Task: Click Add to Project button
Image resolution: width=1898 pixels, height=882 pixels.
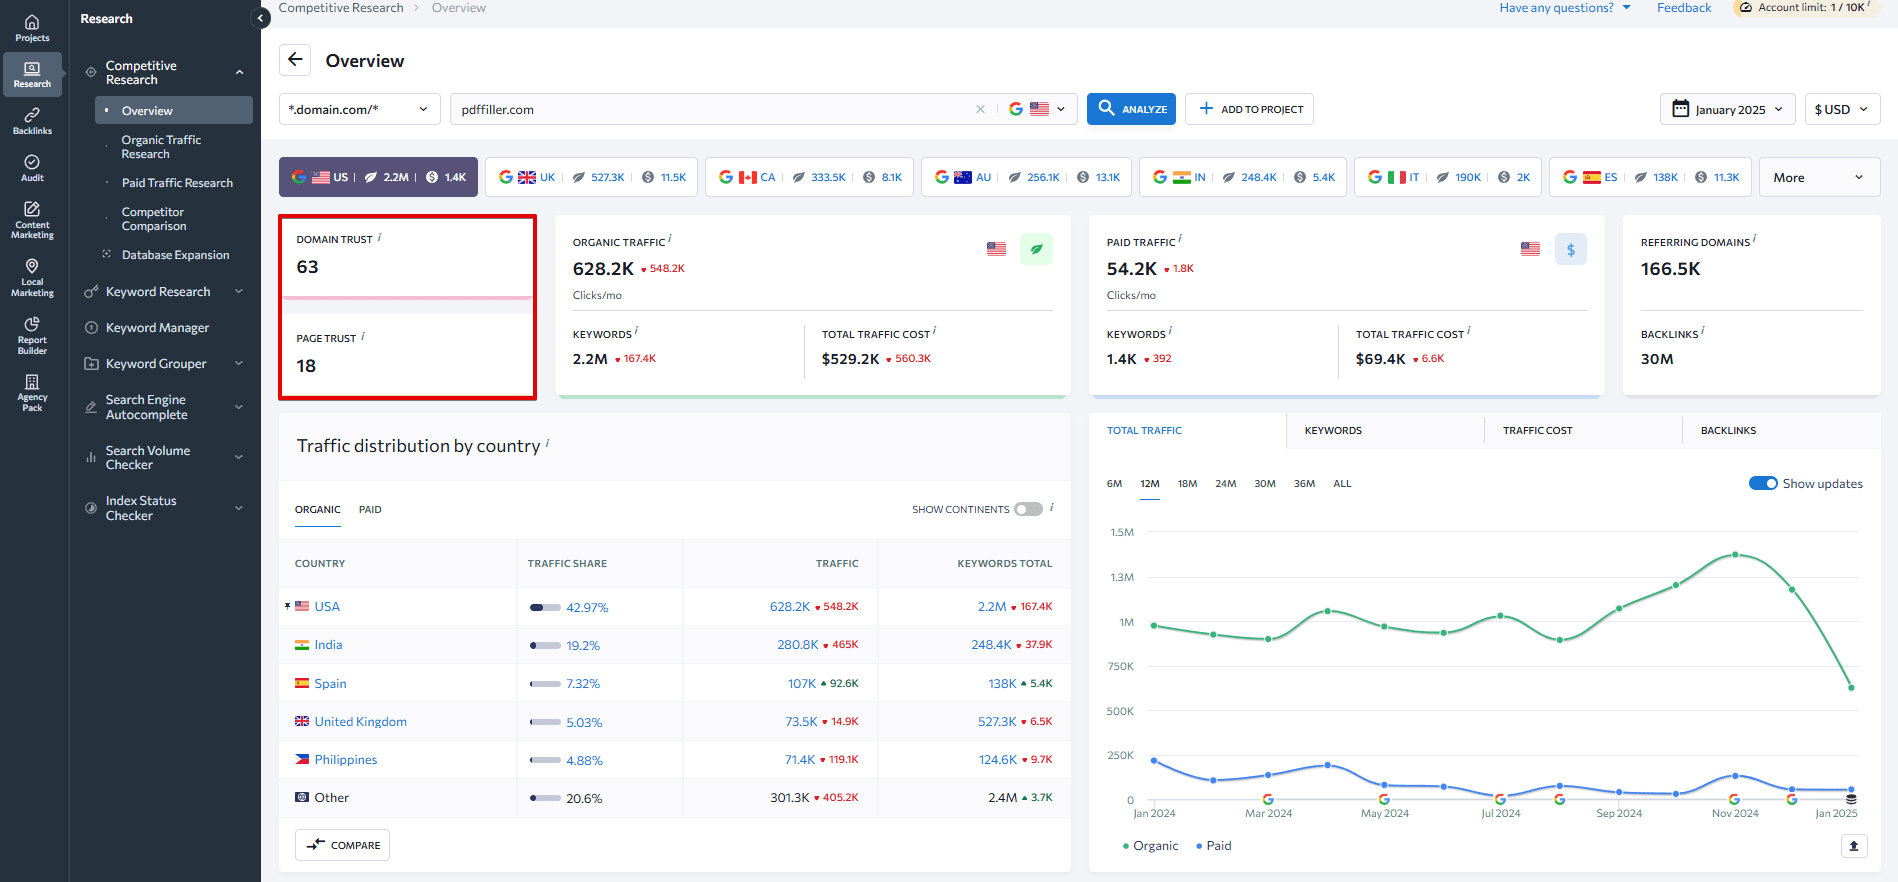Action: (x=1249, y=109)
